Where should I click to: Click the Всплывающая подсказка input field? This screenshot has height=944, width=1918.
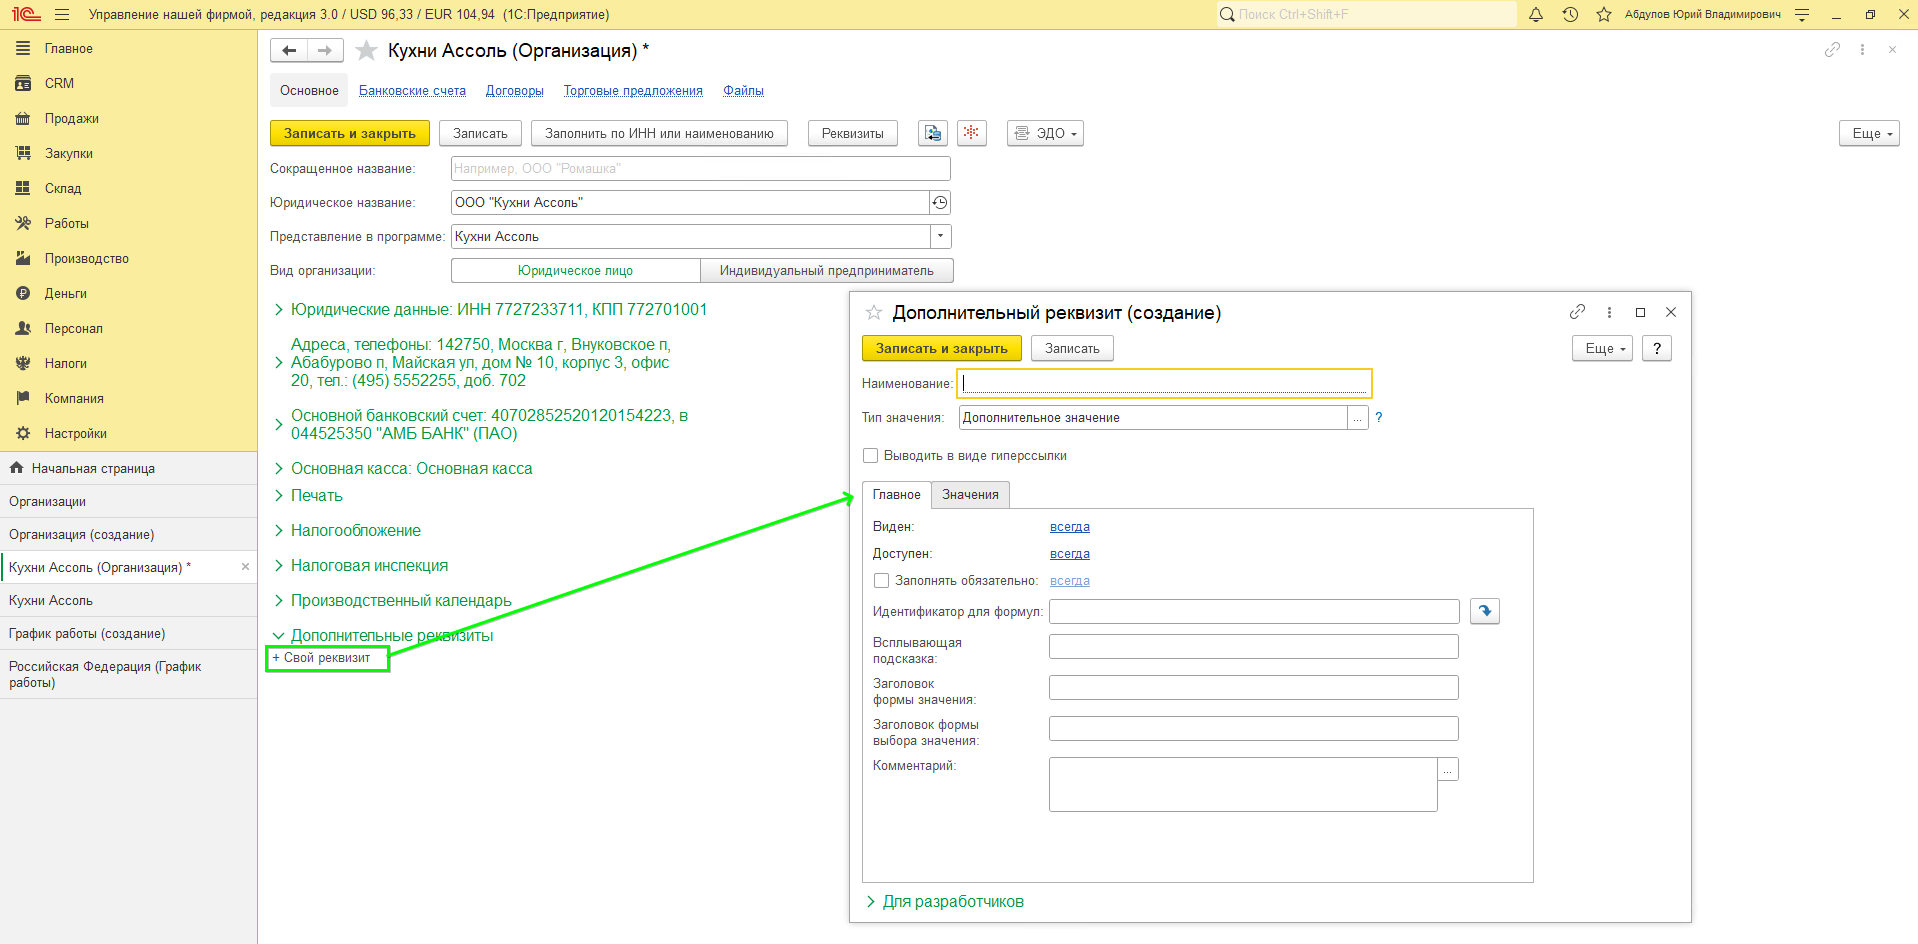point(1254,647)
